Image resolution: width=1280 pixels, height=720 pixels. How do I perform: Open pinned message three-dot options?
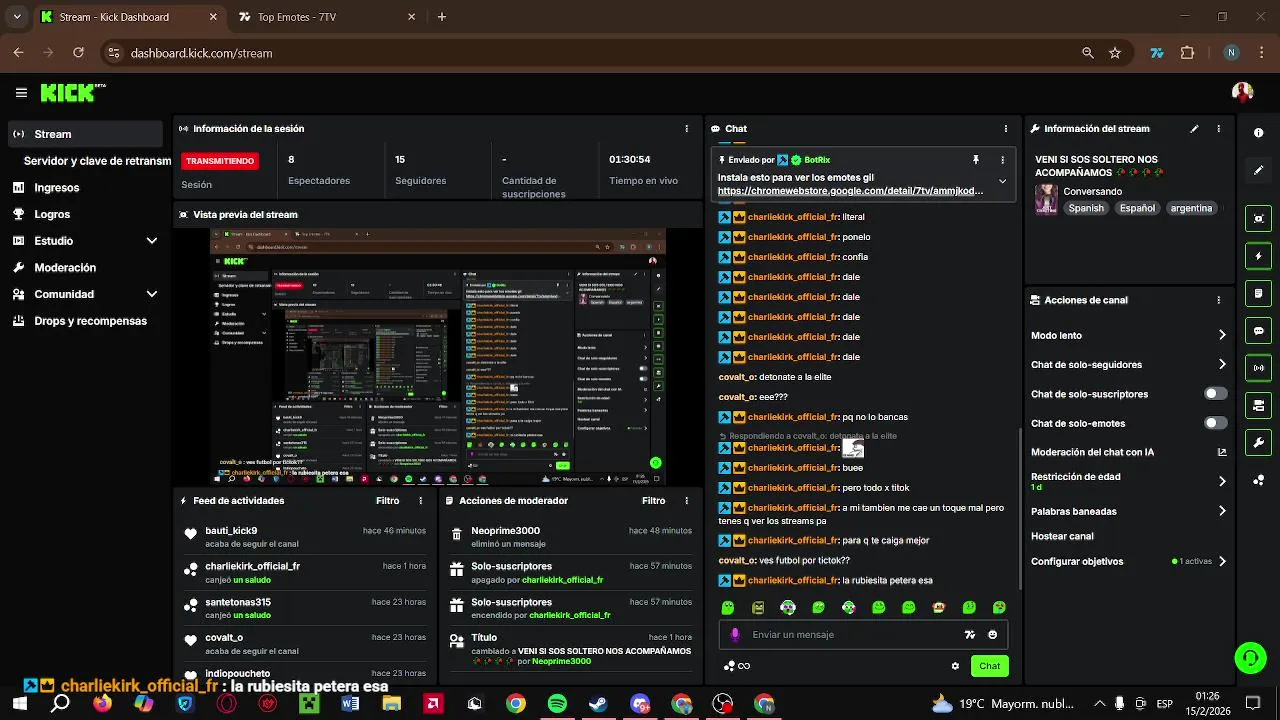pyautogui.click(x=1002, y=160)
